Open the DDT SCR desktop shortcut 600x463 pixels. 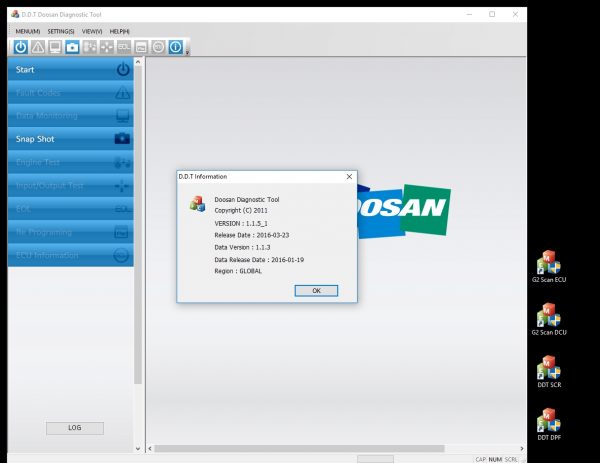549,372
